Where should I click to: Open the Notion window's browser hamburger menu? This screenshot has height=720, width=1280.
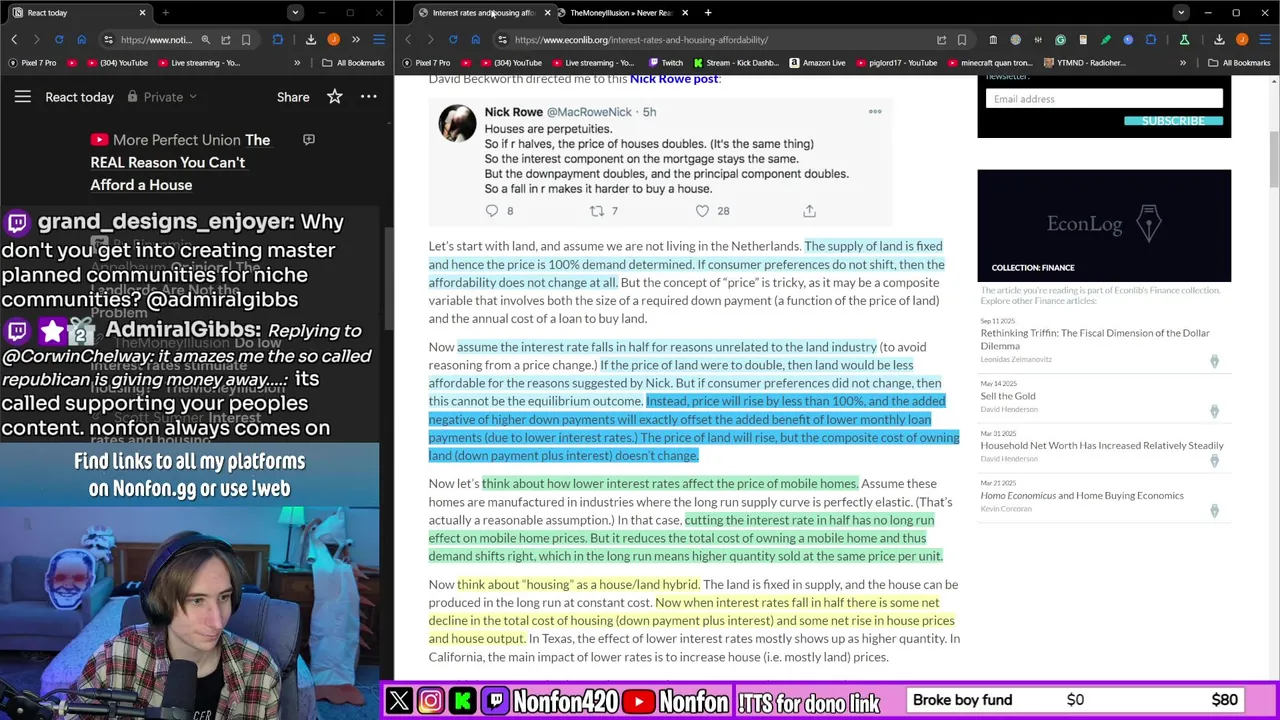(x=379, y=40)
